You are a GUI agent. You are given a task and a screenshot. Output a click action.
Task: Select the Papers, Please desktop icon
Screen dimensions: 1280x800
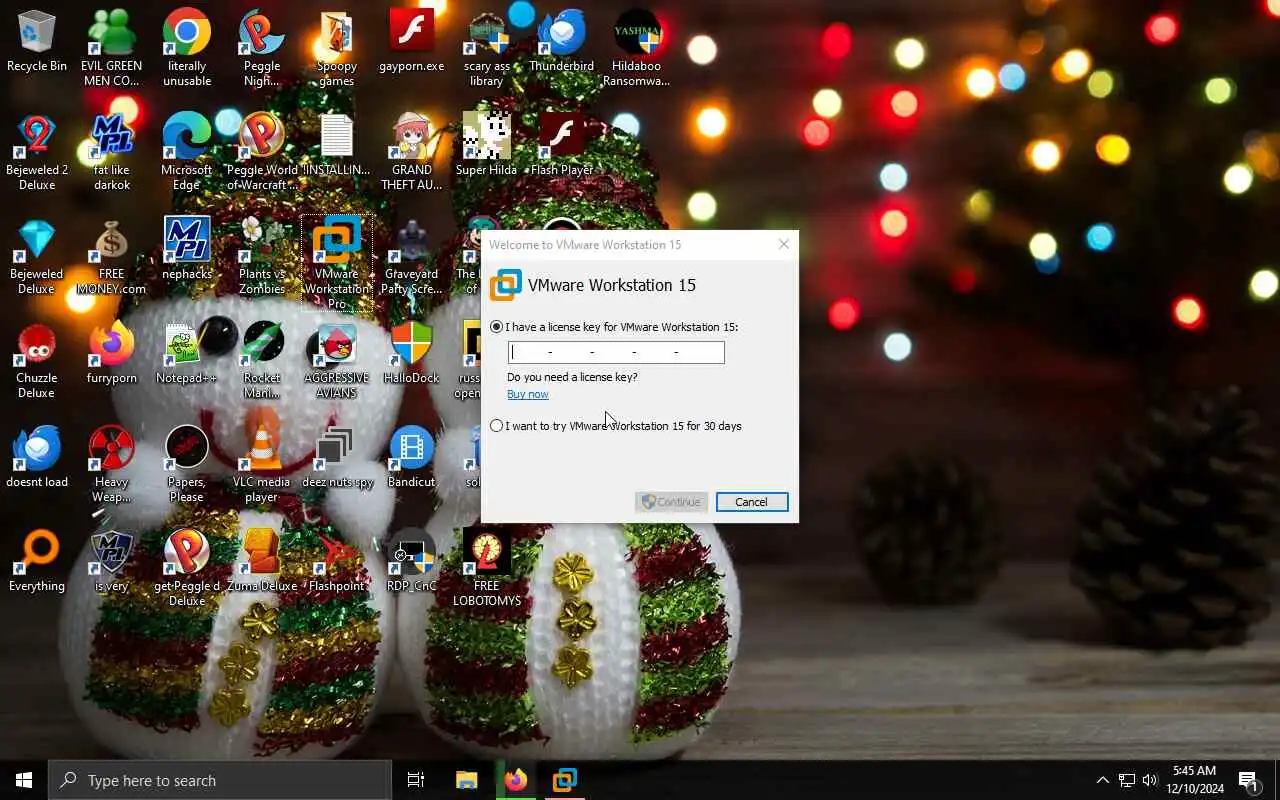[x=187, y=464]
